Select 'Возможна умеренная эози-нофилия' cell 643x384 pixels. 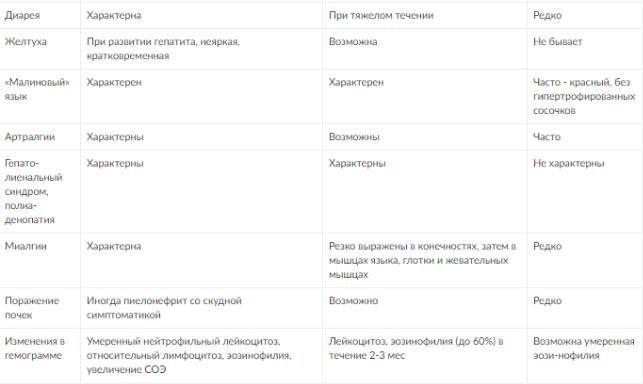(x=584, y=348)
